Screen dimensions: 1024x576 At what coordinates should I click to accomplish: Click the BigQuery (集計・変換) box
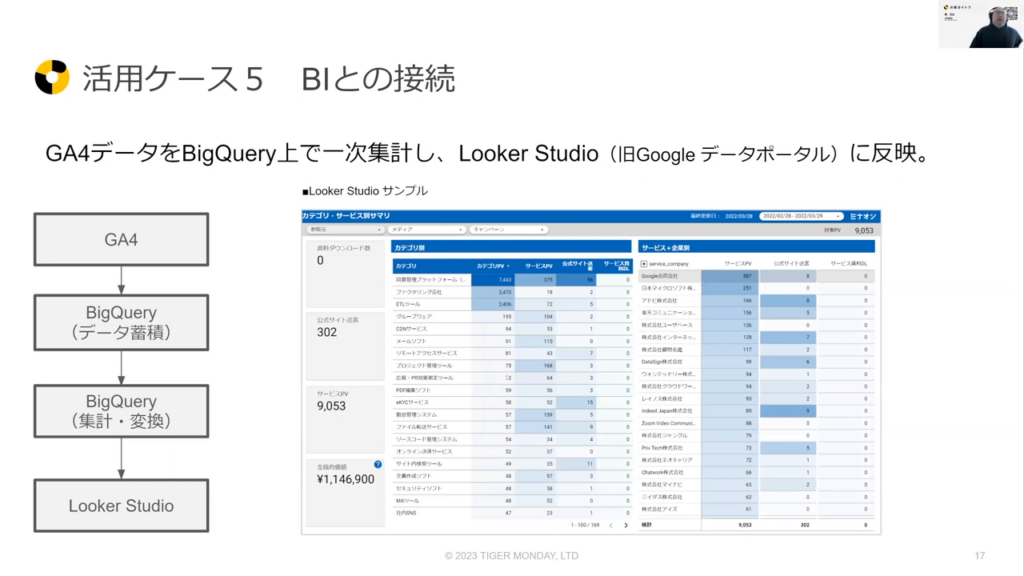point(120,411)
